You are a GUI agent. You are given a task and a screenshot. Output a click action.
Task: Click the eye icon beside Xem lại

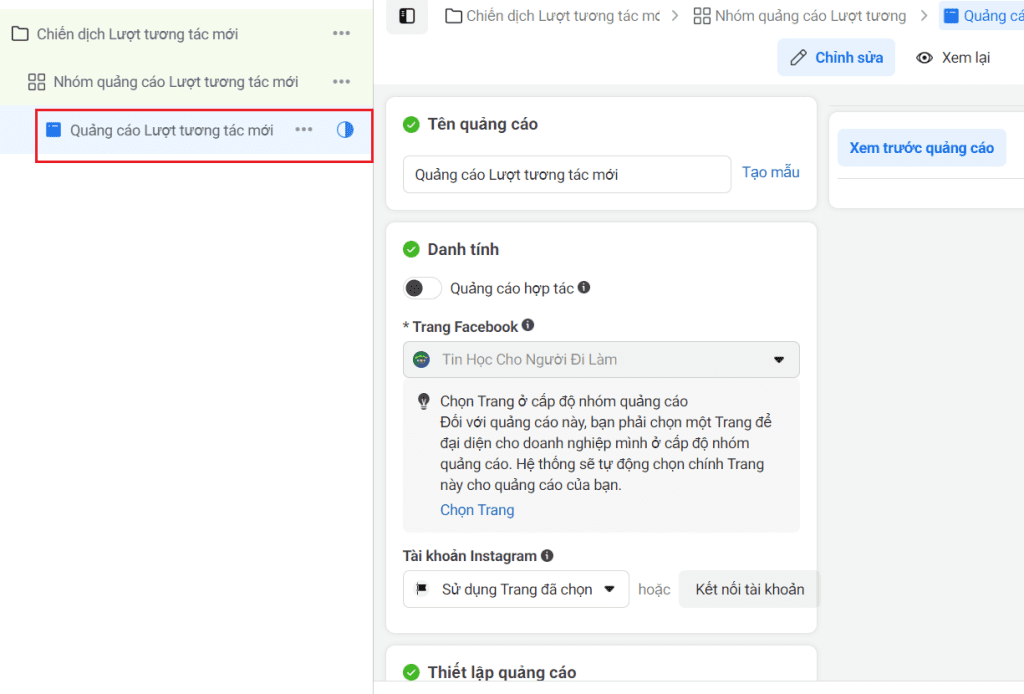click(x=924, y=57)
